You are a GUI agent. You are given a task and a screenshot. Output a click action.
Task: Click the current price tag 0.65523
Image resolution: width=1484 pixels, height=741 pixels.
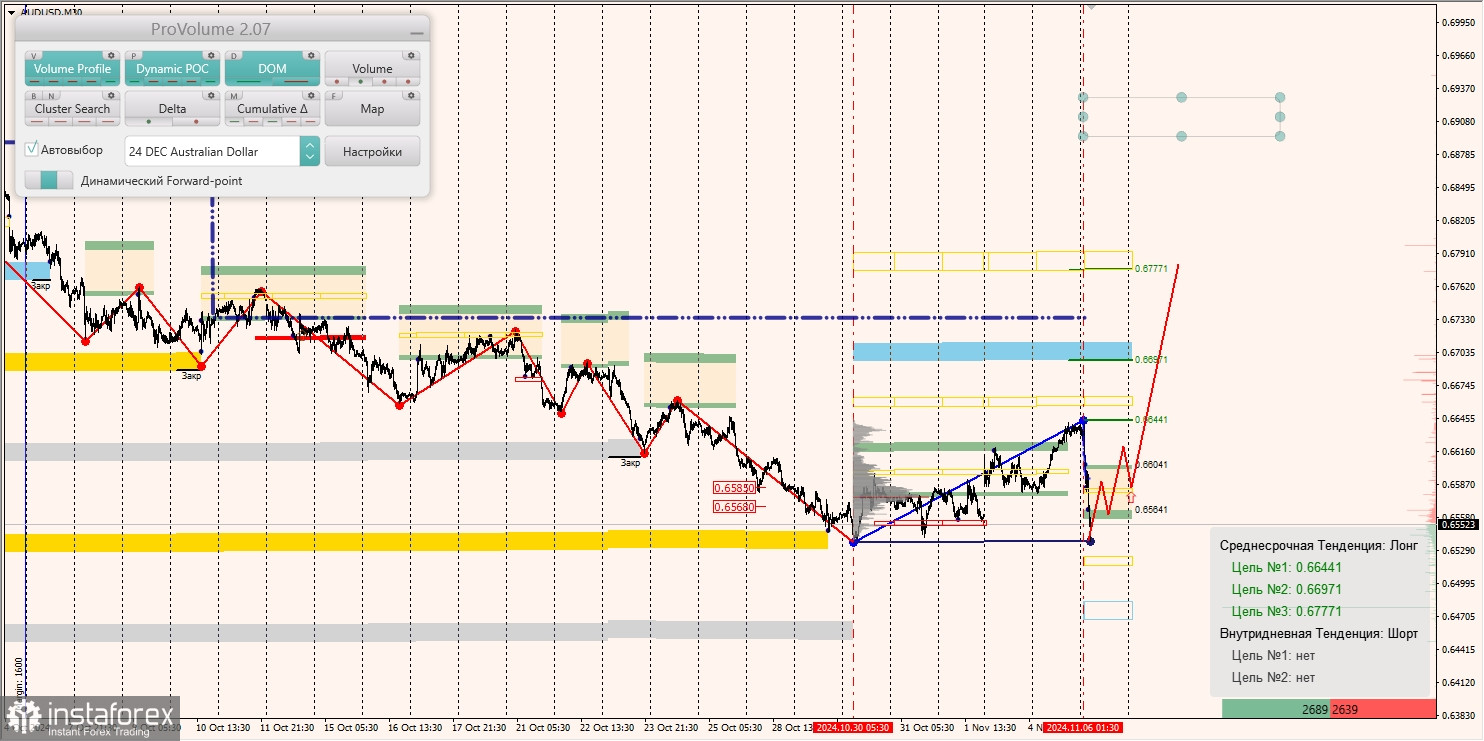click(x=1460, y=524)
